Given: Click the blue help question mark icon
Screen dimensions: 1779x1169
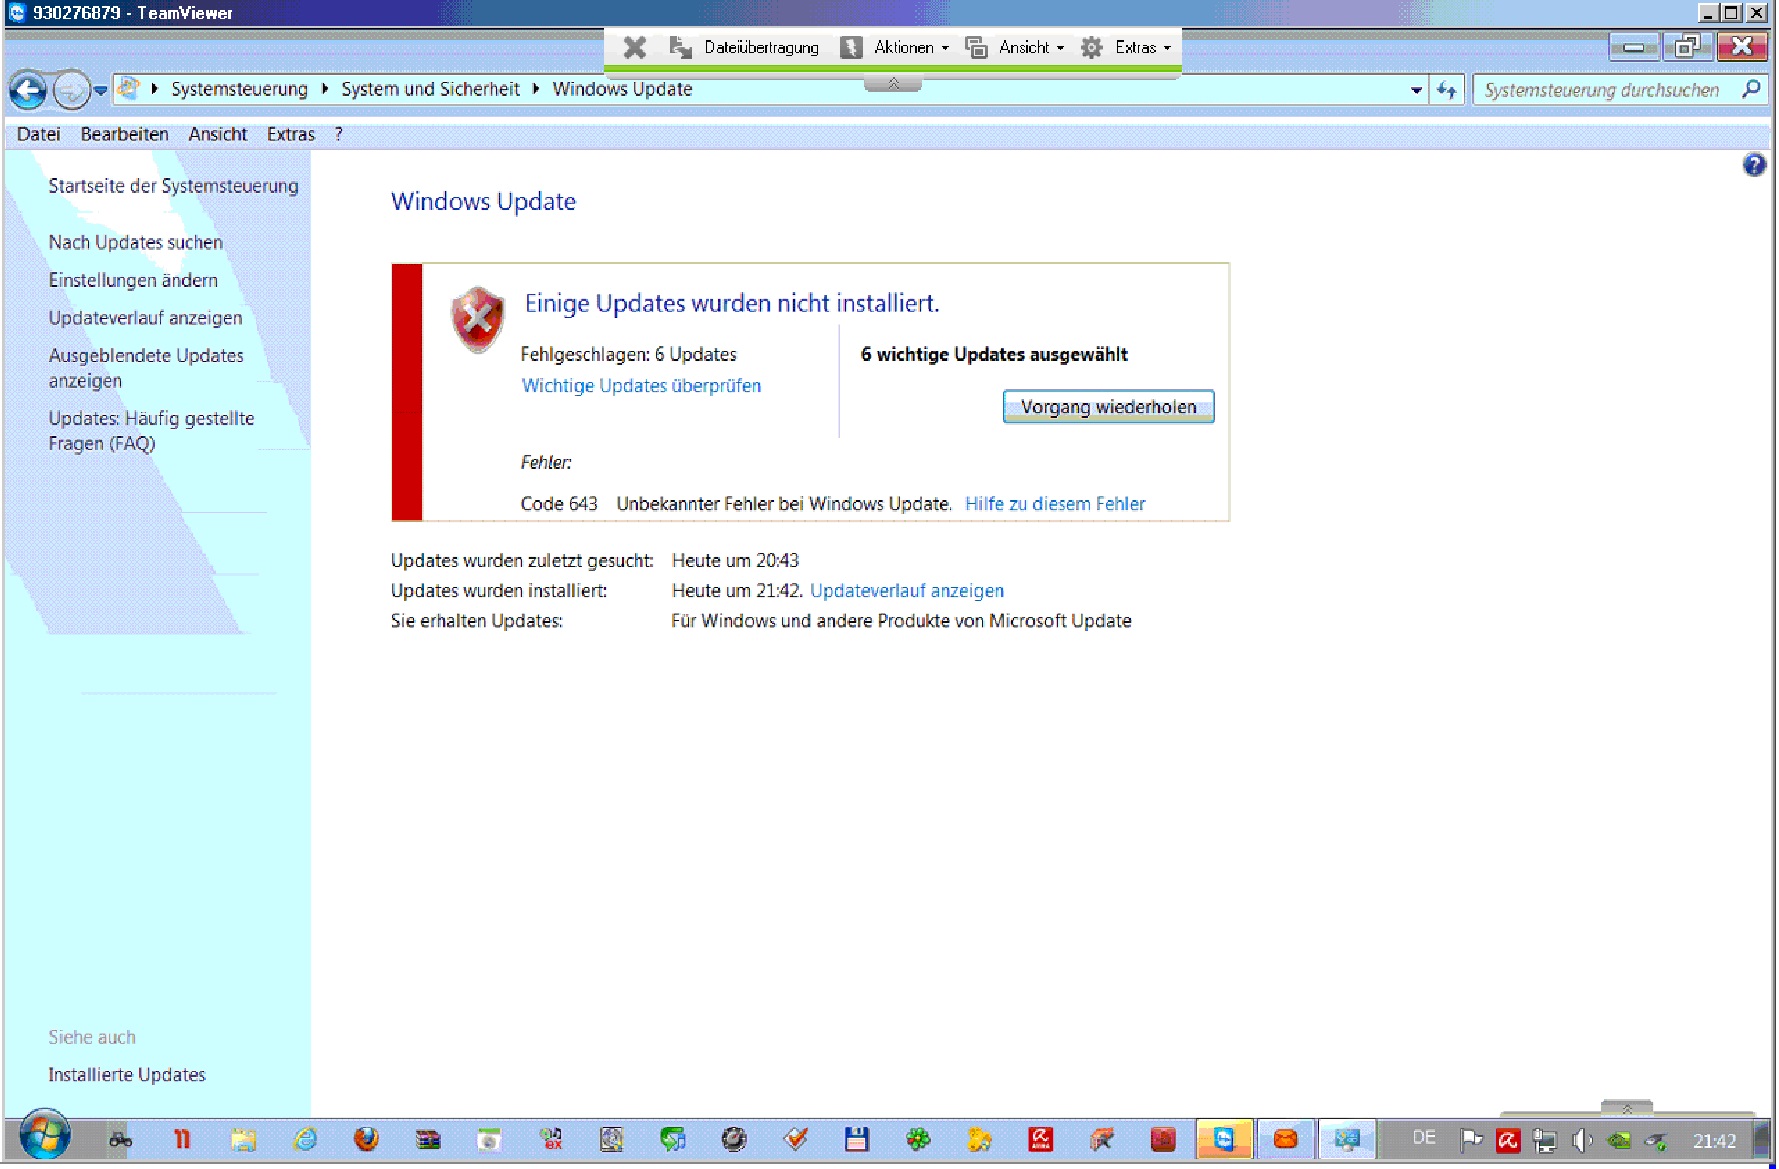Looking at the screenshot, I should click(1753, 165).
